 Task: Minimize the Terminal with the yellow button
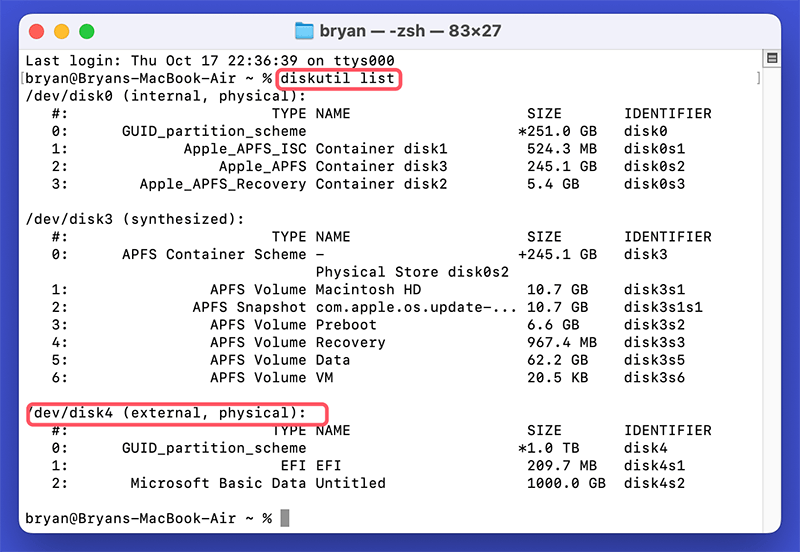62,31
